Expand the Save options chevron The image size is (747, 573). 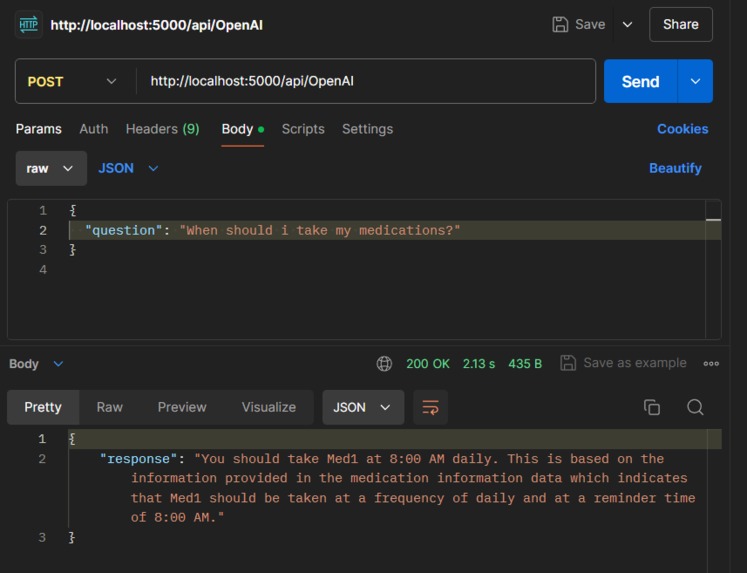[627, 24]
